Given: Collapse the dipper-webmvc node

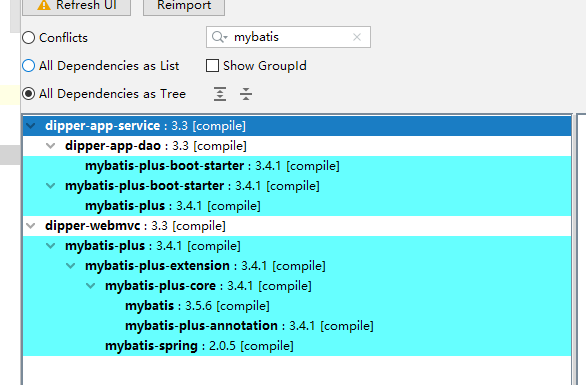Looking at the screenshot, I should pos(31,226).
